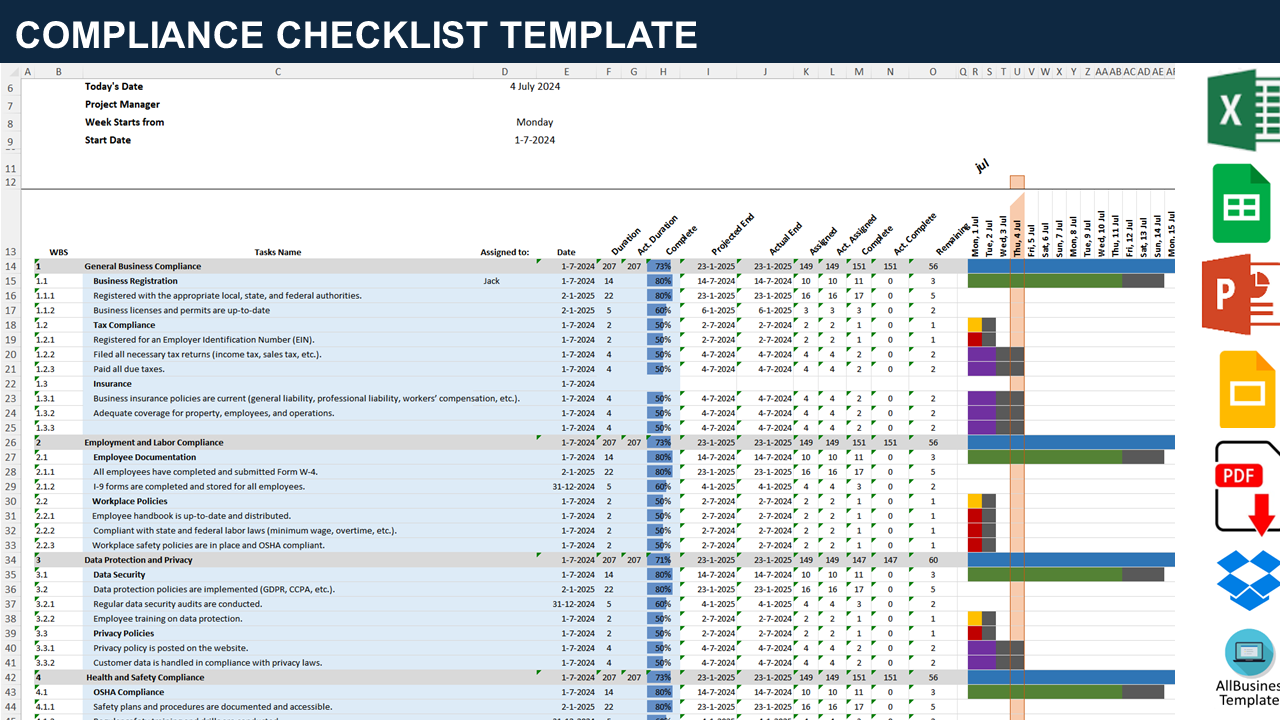Select the yellow Google Slides icon
Viewport: 1280px width, 720px height.
[1246, 390]
